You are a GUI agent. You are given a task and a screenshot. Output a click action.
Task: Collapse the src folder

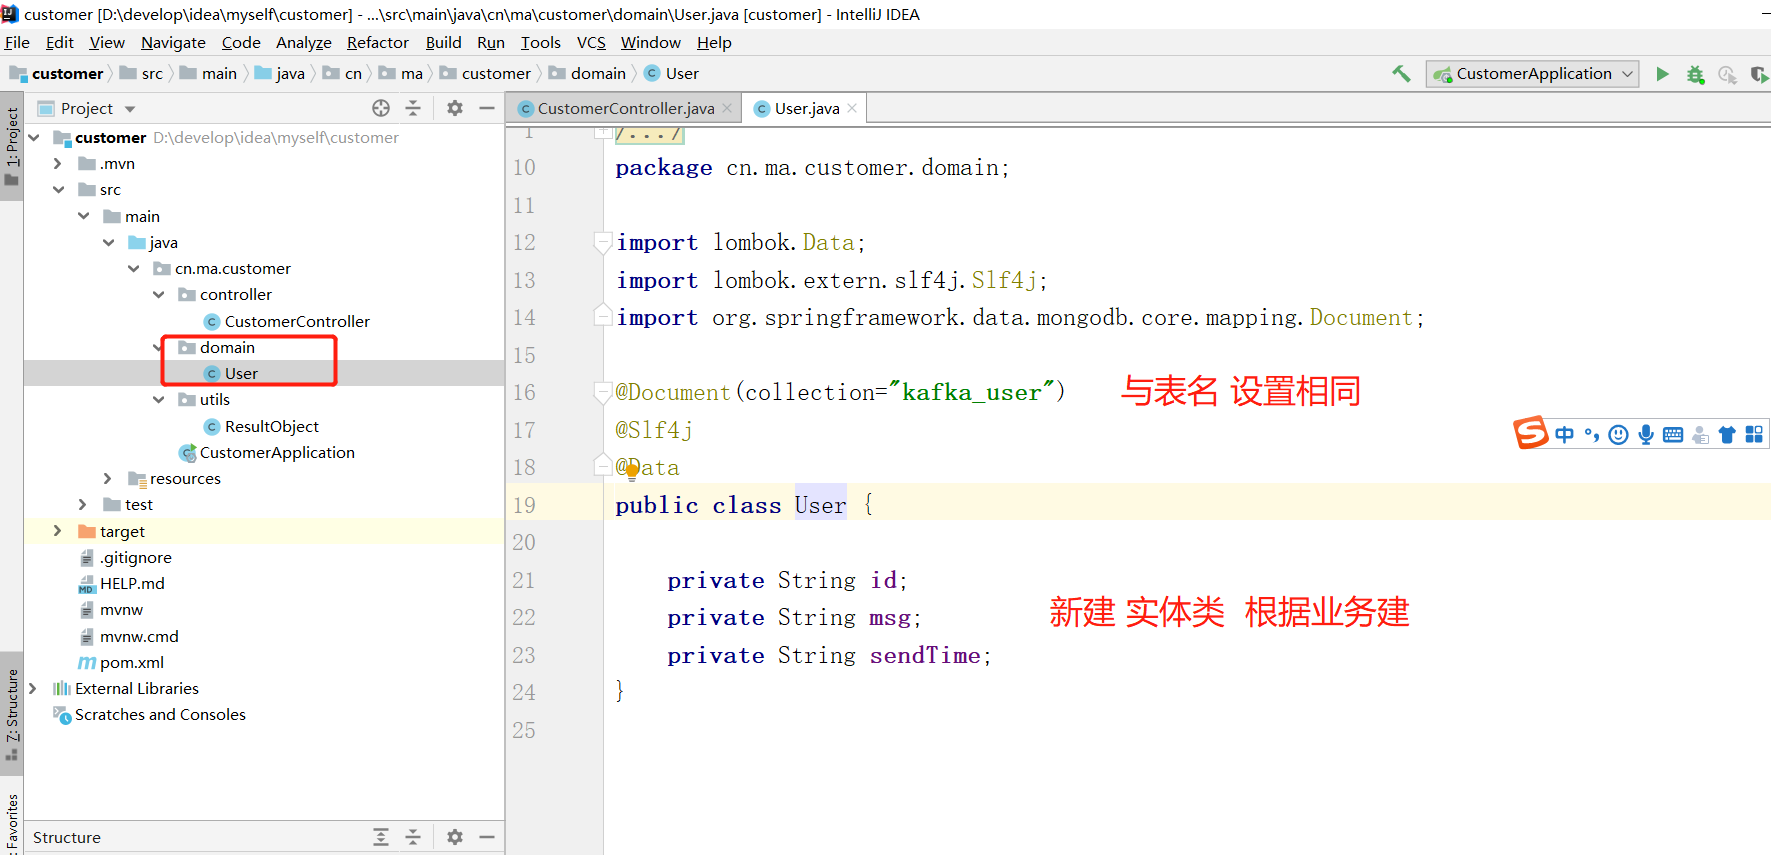pyautogui.click(x=58, y=189)
